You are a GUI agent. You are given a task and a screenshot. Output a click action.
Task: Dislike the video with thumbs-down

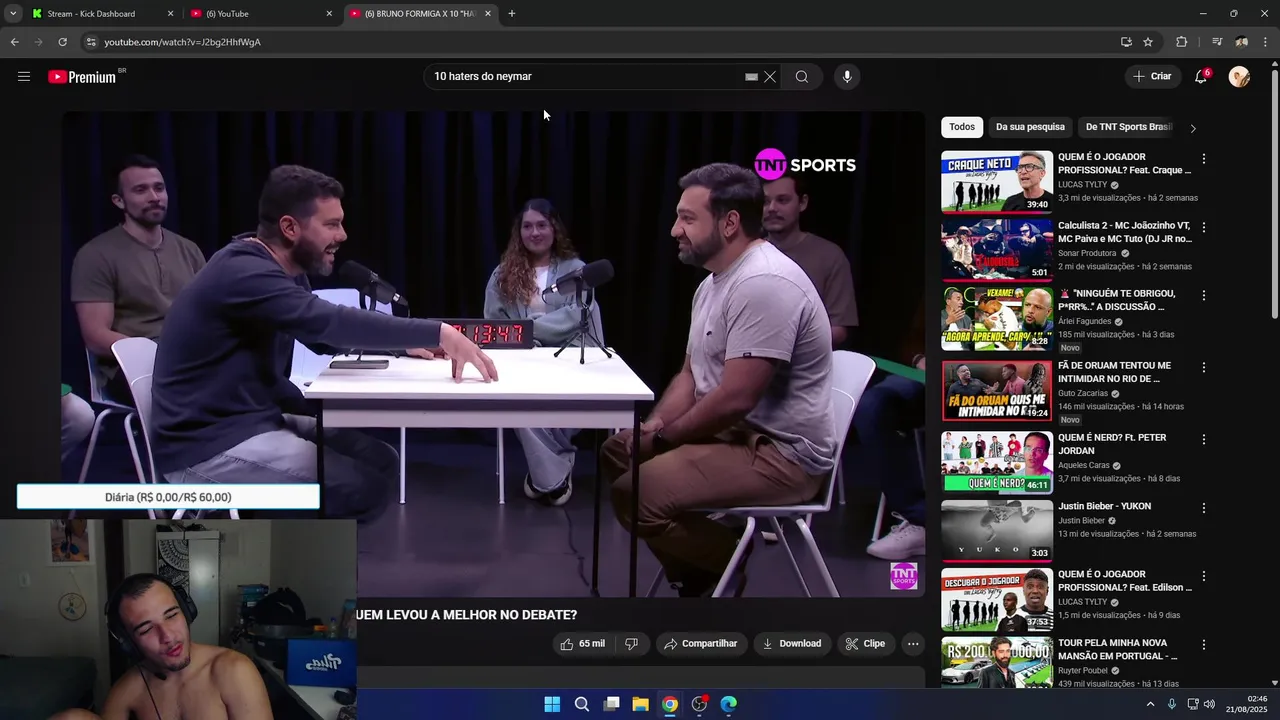(631, 643)
